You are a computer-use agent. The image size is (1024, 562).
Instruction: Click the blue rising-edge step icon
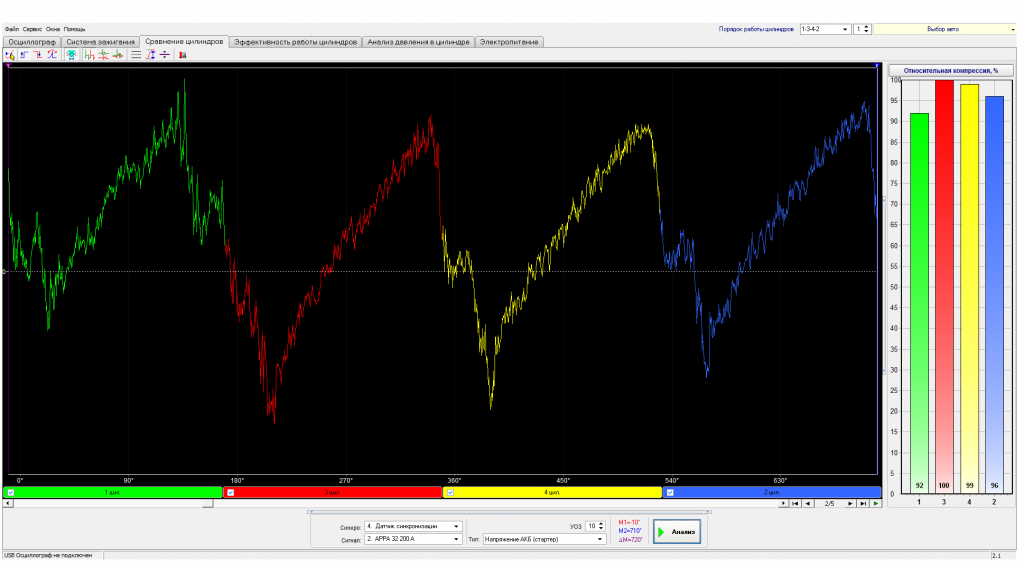tap(24, 55)
